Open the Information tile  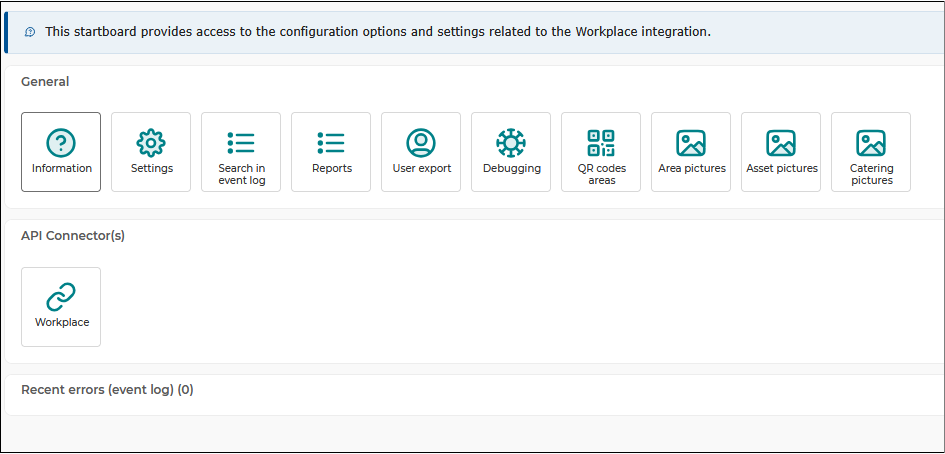point(61,152)
